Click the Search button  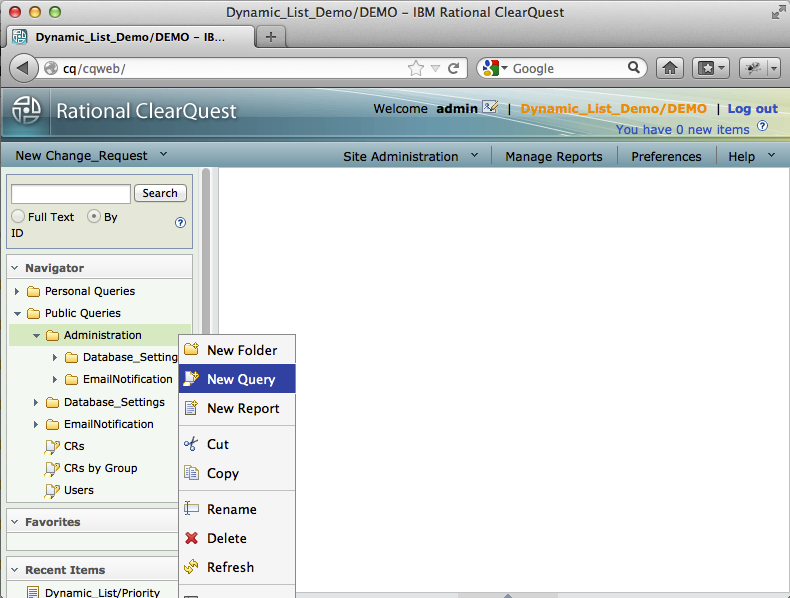point(160,193)
